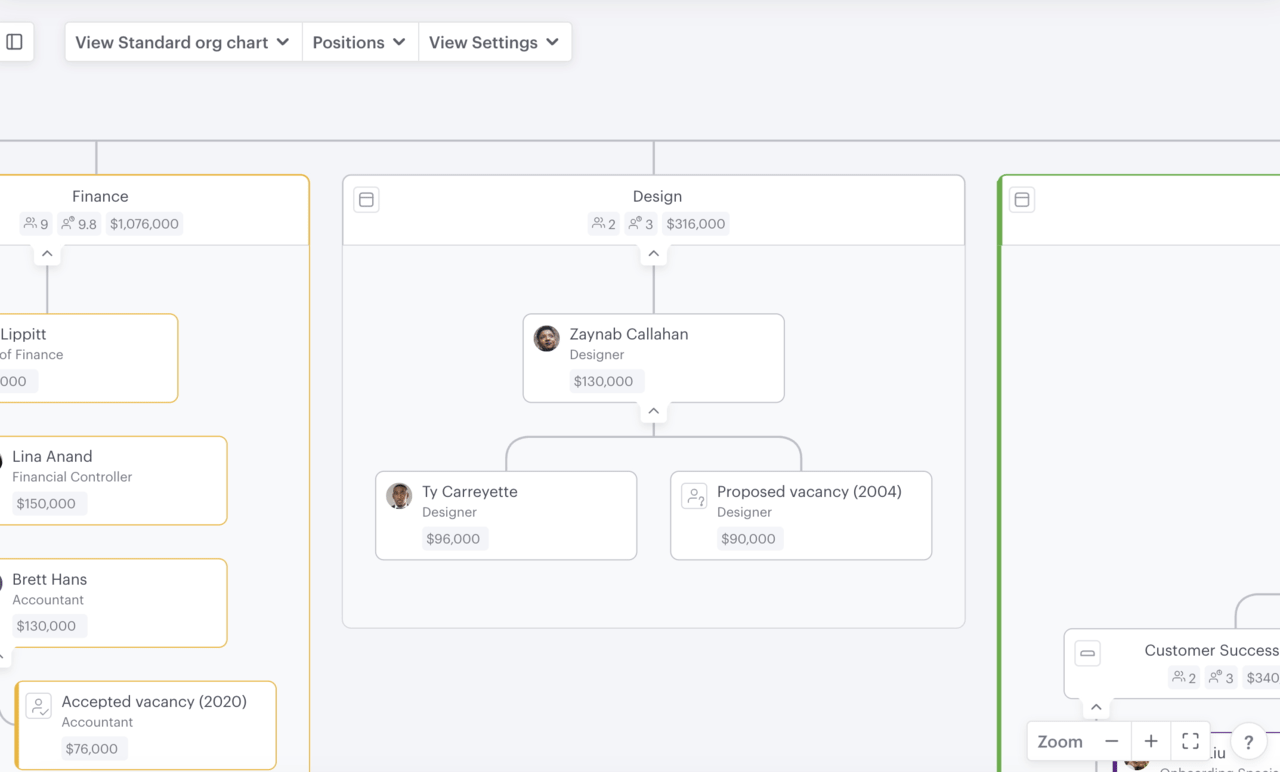Image resolution: width=1280 pixels, height=772 pixels.
Task: Open the View Standard org chart dropdown
Action: 181,42
